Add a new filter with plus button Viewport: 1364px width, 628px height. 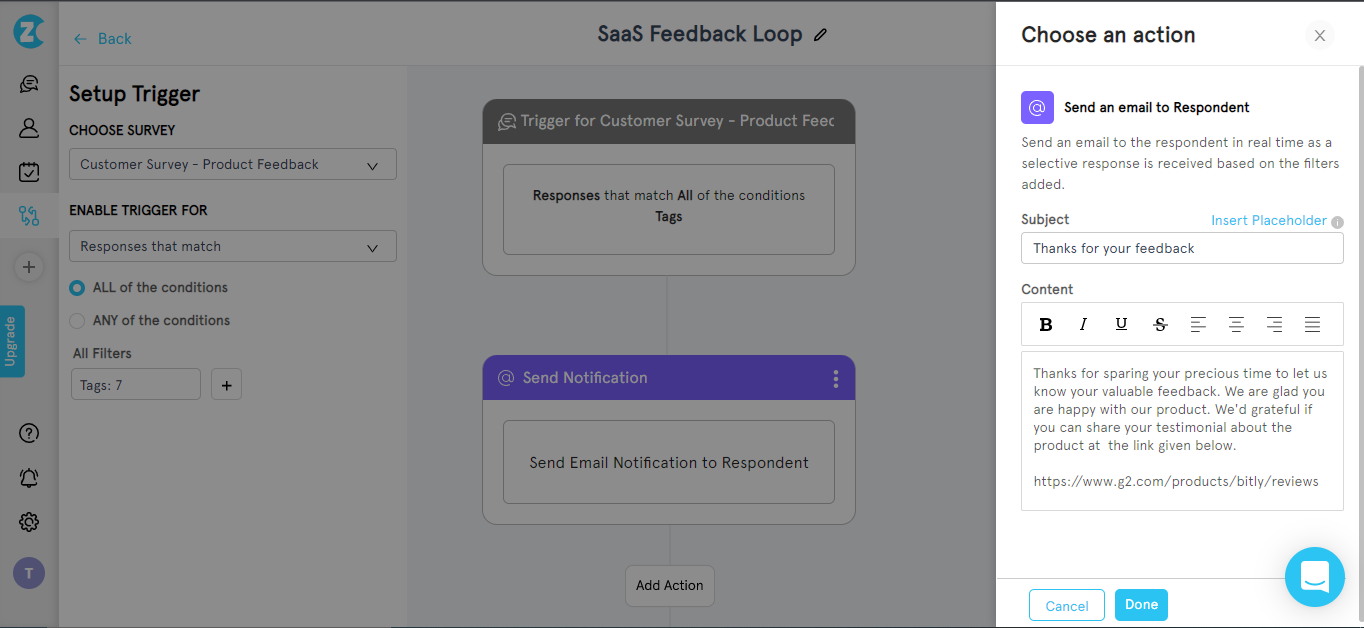[x=226, y=385]
